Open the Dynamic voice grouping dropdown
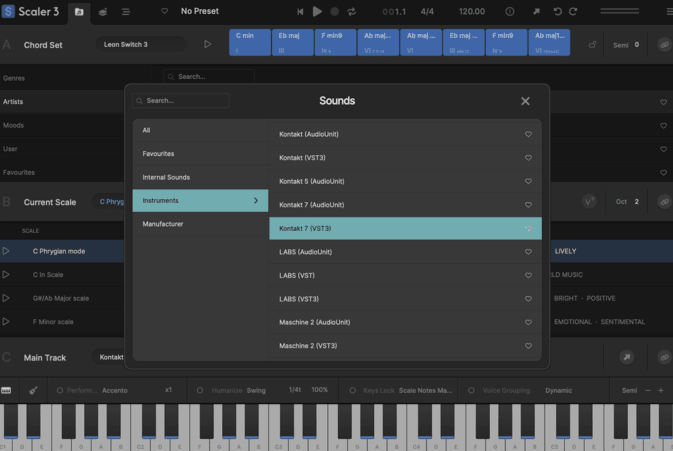Viewport: 673px width, 451px height. tap(559, 390)
